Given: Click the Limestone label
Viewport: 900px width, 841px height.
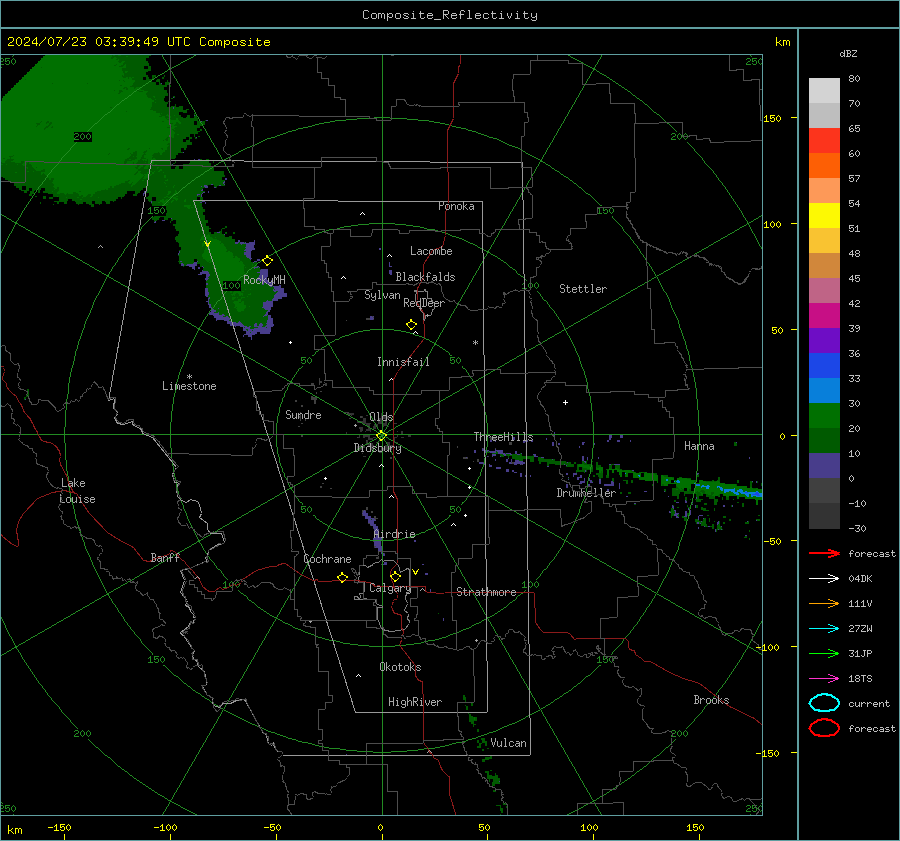Looking at the screenshot, I should pyautogui.click(x=189, y=386).
